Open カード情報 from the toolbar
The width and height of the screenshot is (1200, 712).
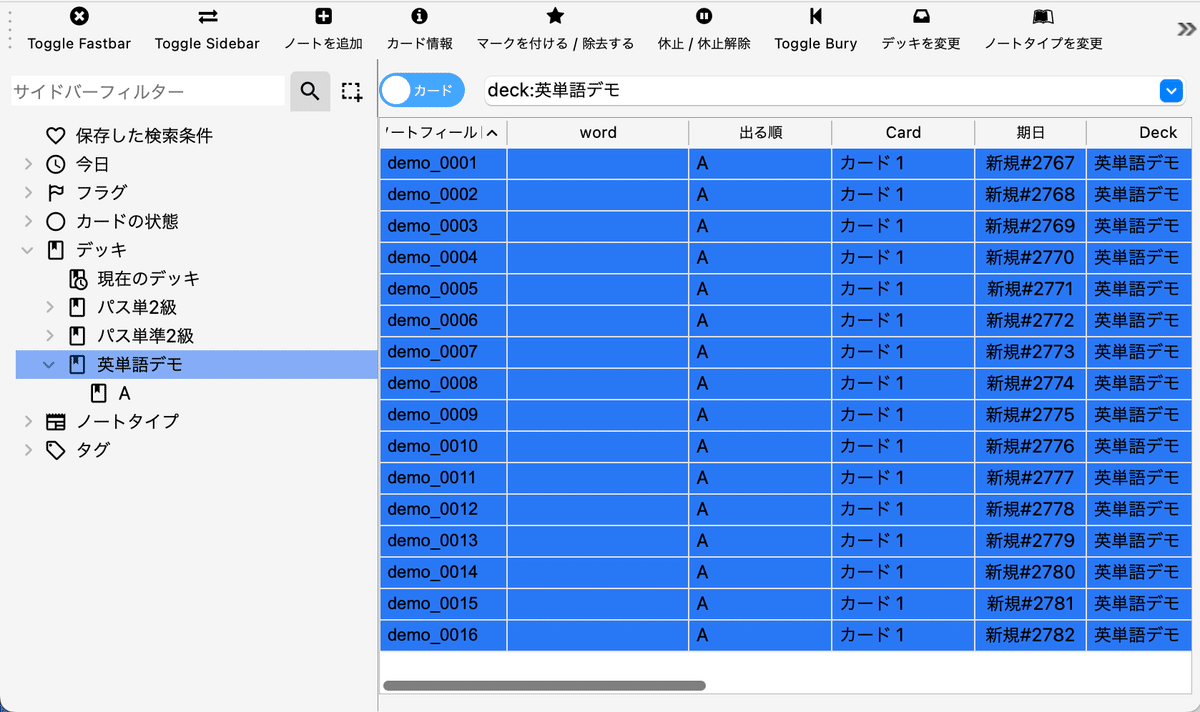[x=418, y=16]
